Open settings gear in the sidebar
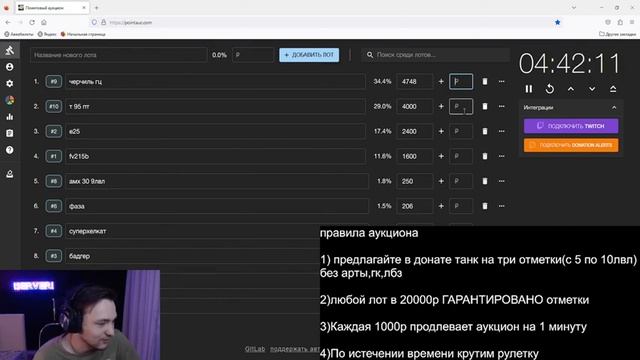640x360 pixels. (x=10, y=83)
